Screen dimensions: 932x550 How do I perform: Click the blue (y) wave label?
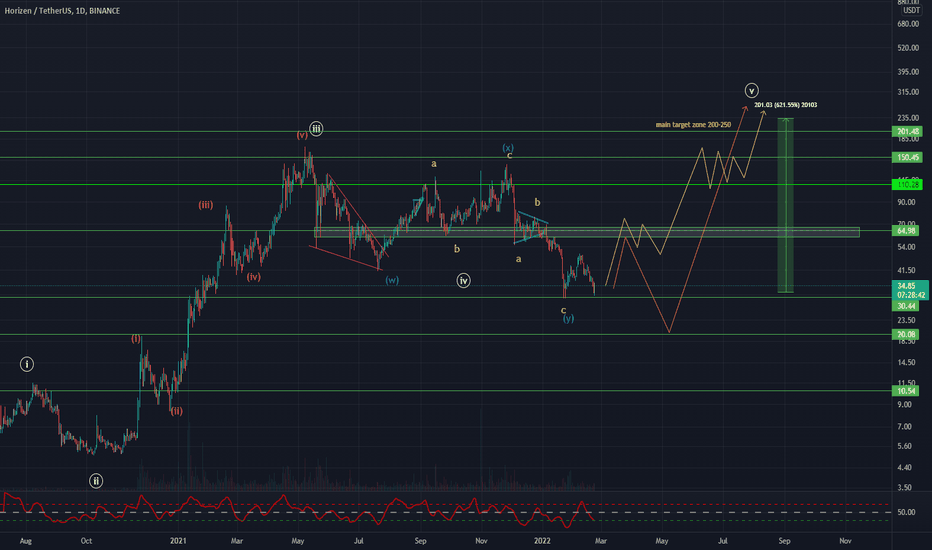569,319
